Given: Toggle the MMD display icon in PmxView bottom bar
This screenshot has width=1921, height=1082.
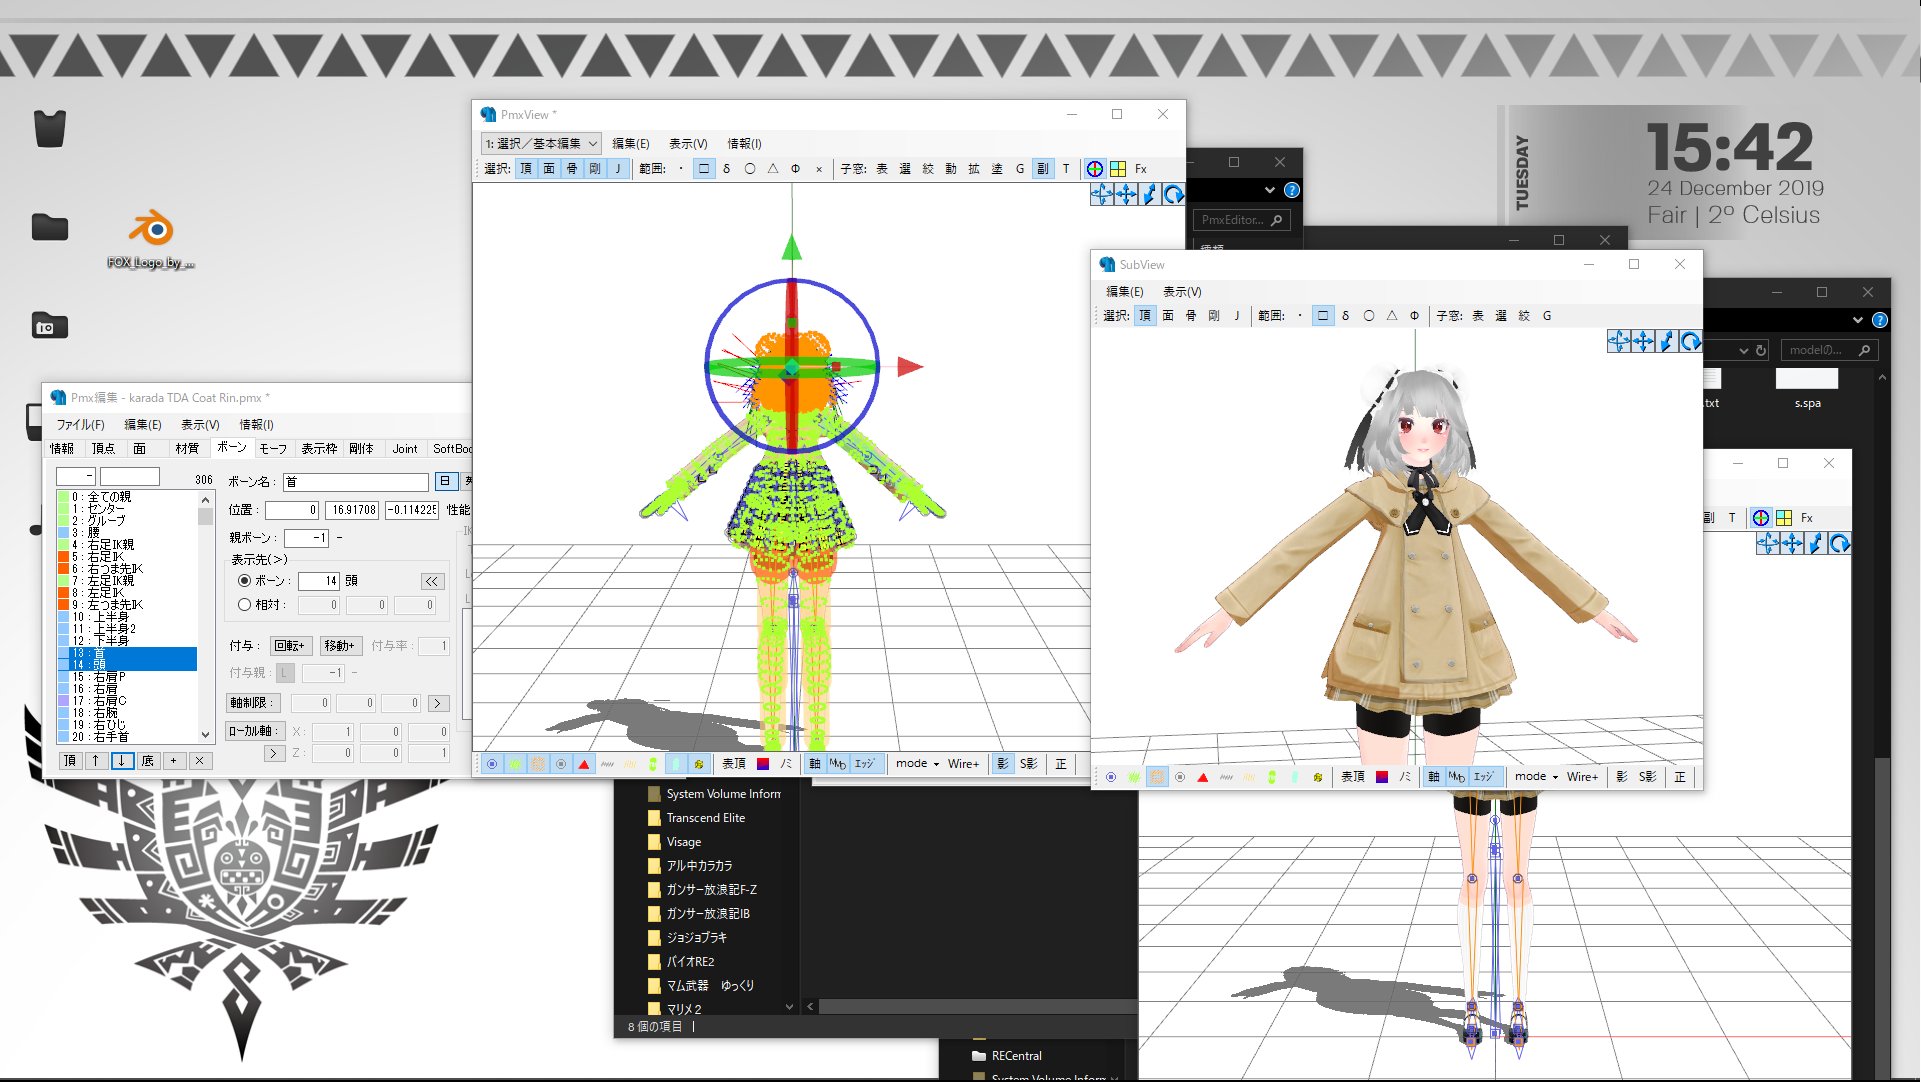Looking at the screenshot, I should click(837, 764).
